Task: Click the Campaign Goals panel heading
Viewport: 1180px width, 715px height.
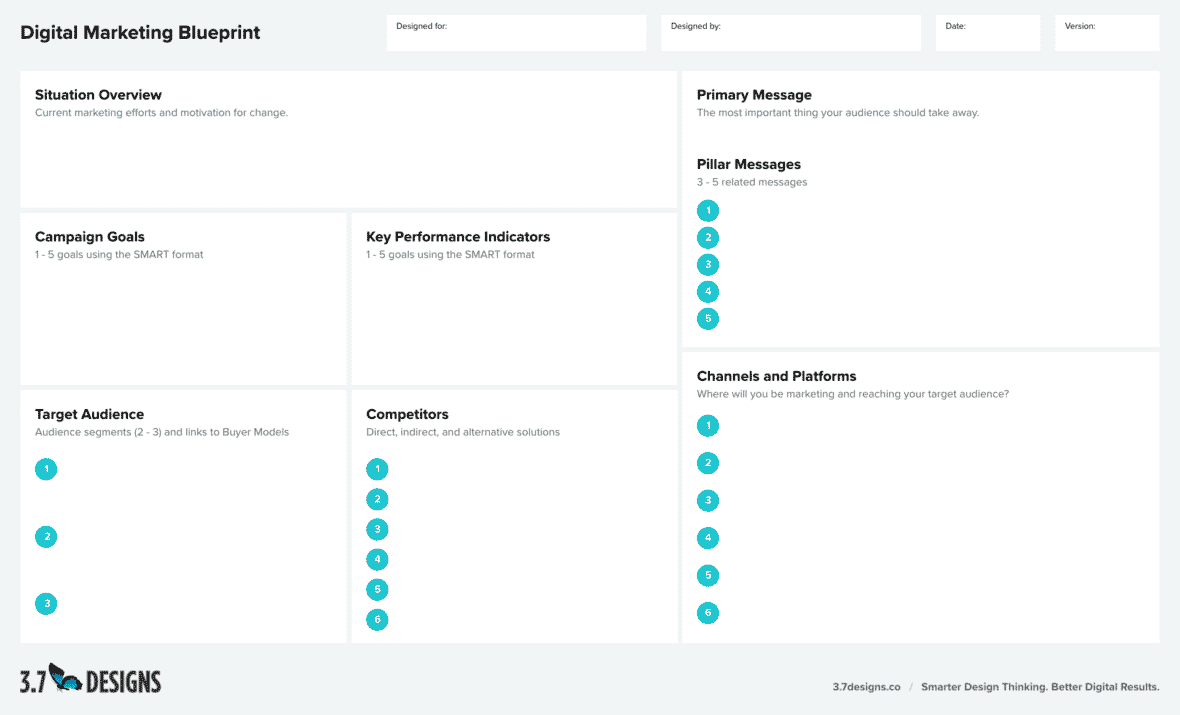Action: 90,237
